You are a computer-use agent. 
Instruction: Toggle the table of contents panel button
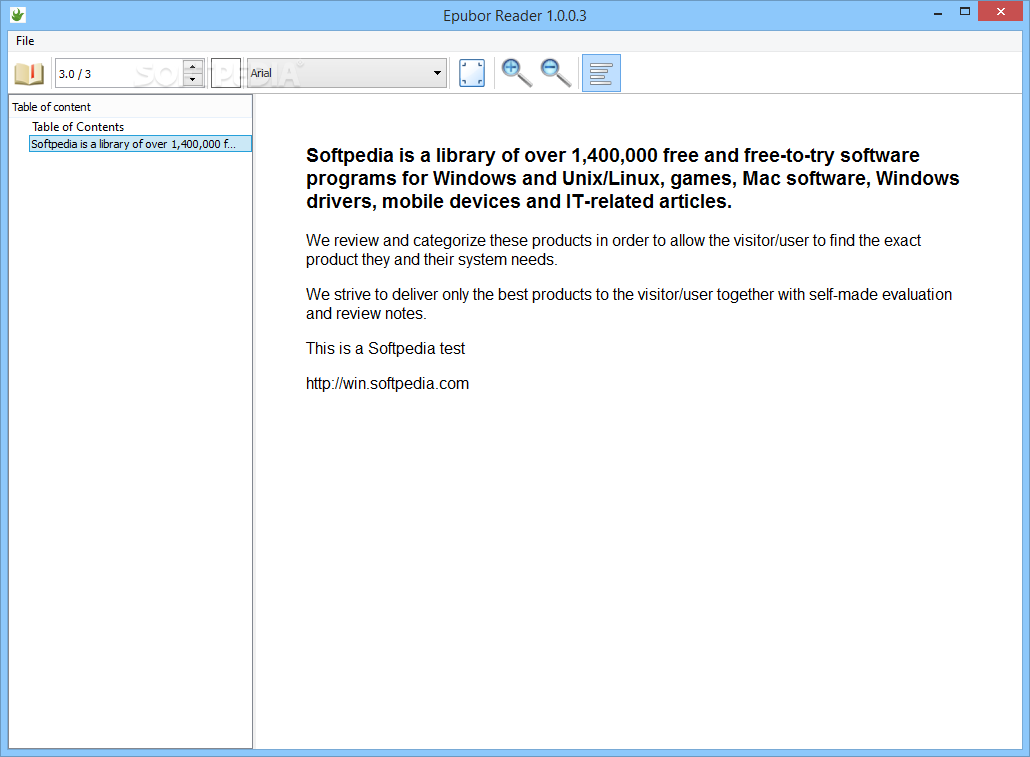pos(601,73)
